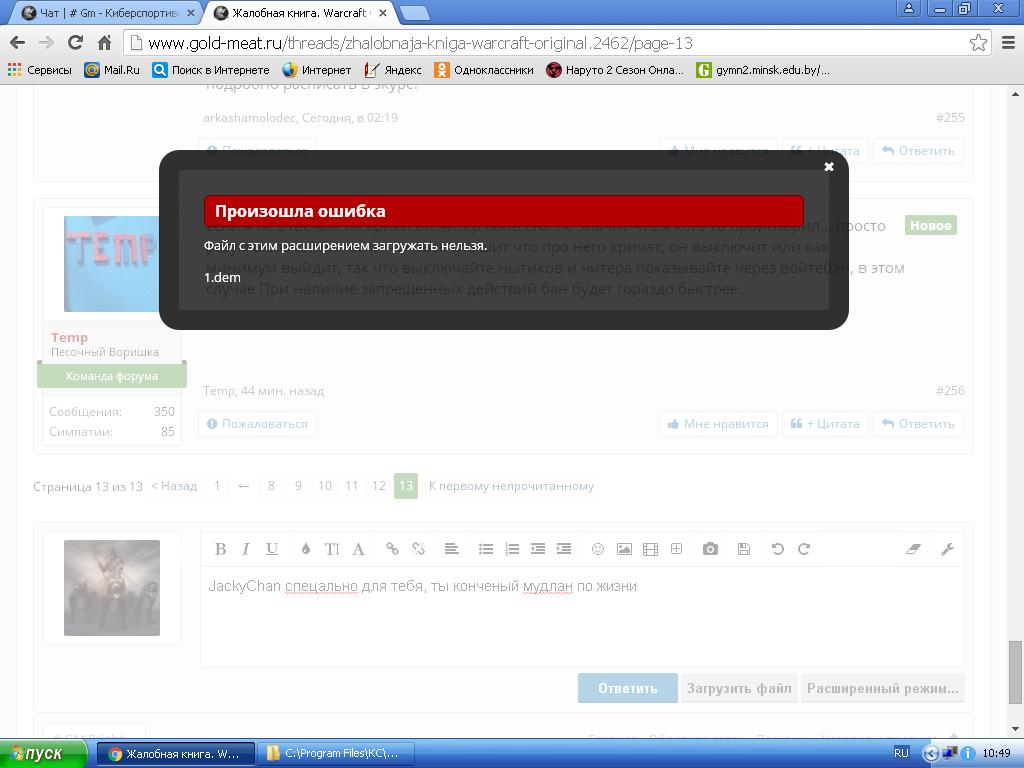The width and height of the screenshot is (1024, 768).
Task: Bookmark this page with the star icon
Action: [978, 43]
